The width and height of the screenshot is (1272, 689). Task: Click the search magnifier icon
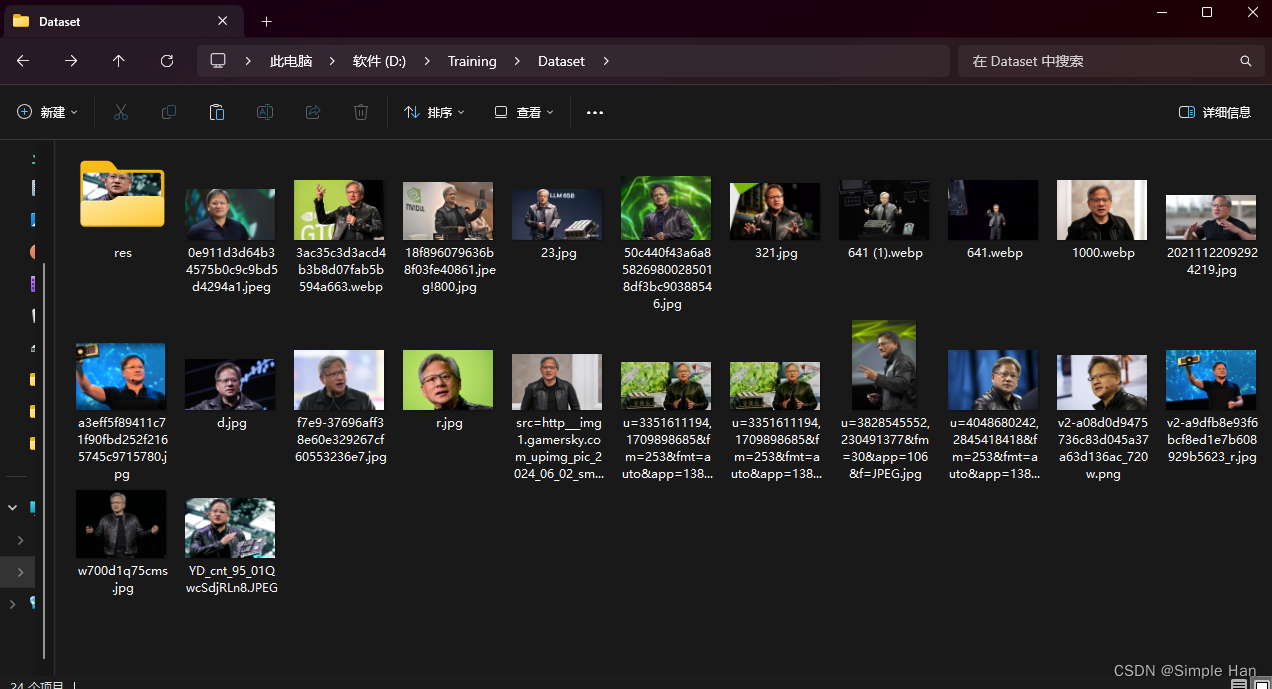[1246, 61]
